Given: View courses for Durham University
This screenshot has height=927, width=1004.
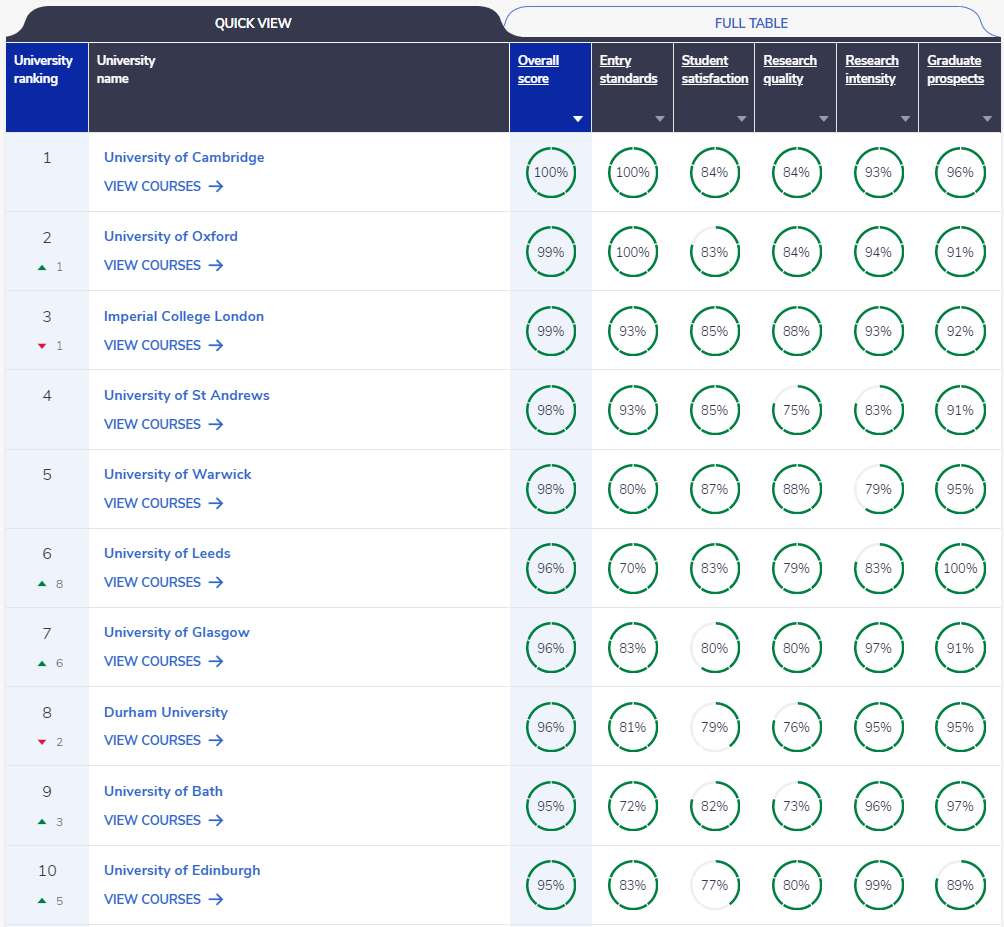Looking at the screenshot, I should [163, 740].
